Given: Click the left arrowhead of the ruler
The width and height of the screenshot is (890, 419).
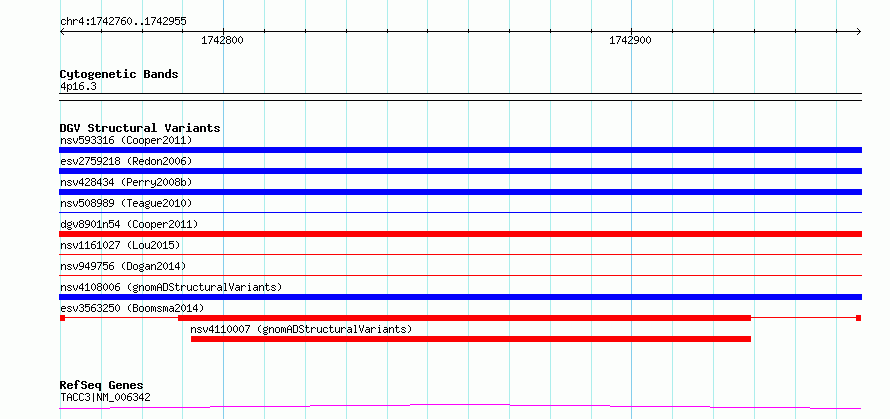Looking at the screenshot, I should [63, 32].
